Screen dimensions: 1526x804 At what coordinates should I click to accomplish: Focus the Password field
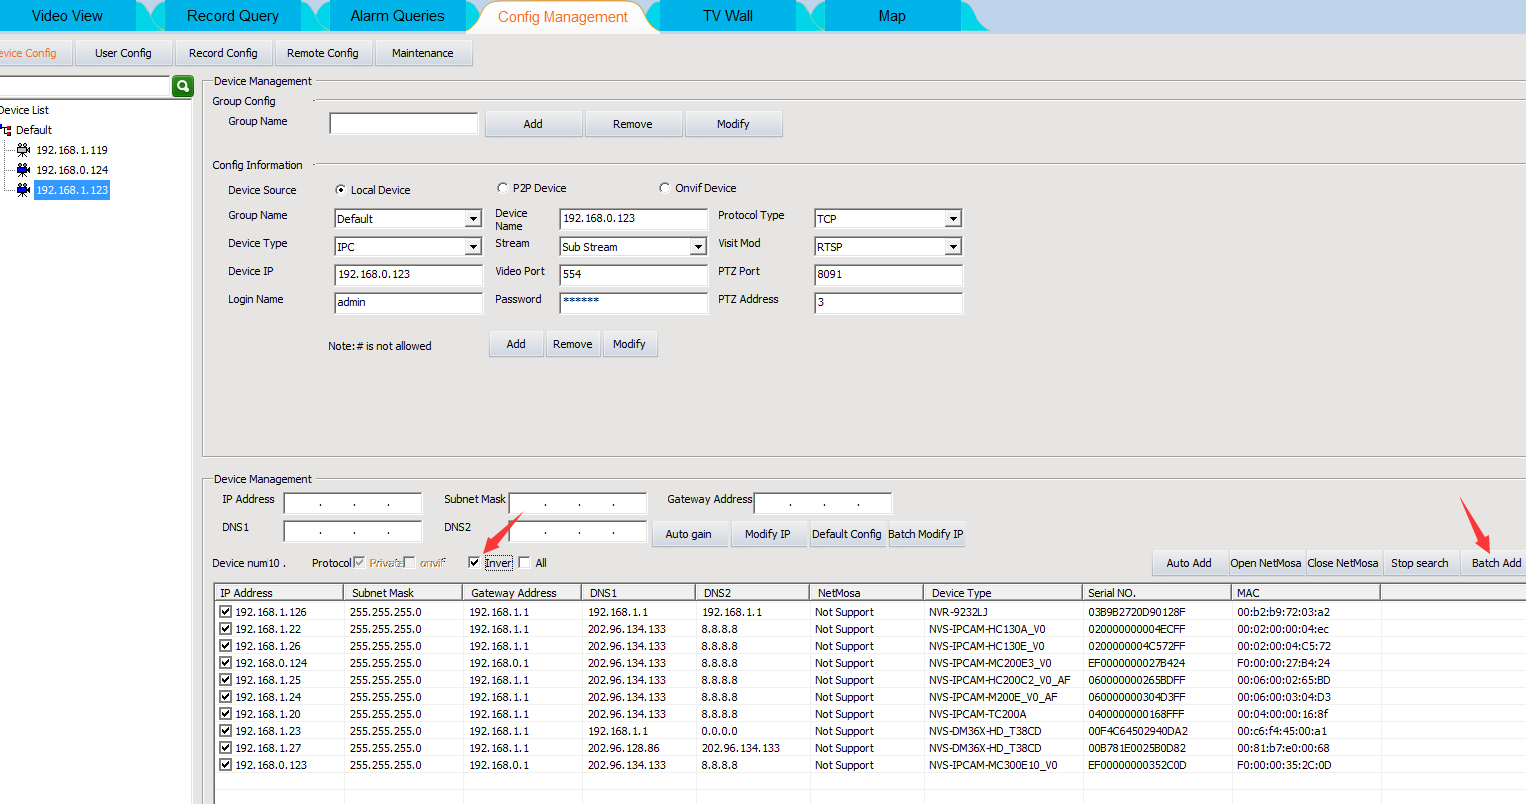(x=633, y=302)
